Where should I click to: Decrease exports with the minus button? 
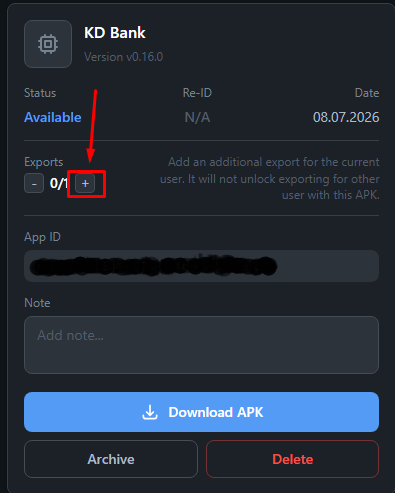[x=34, y=183]
